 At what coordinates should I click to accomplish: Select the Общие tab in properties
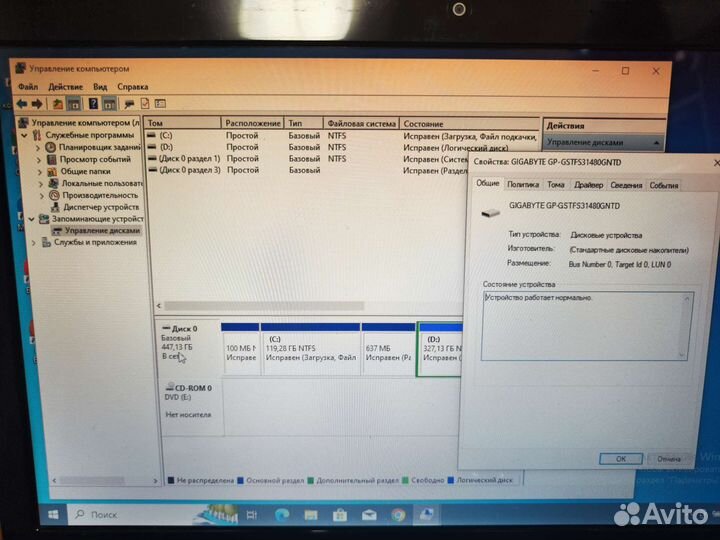(487, 183)
